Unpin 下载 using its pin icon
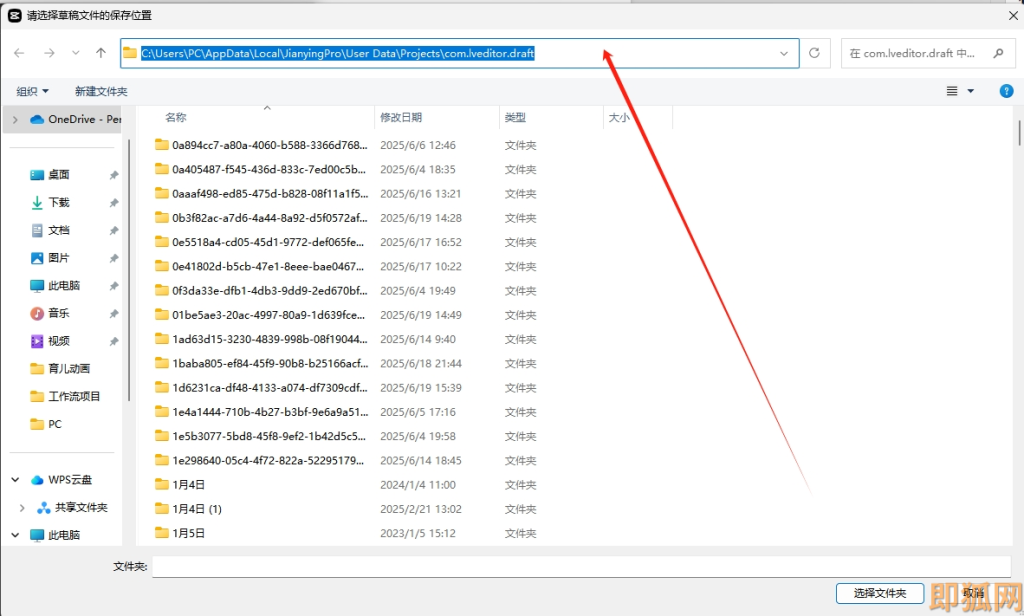 [x=114, y=203]
